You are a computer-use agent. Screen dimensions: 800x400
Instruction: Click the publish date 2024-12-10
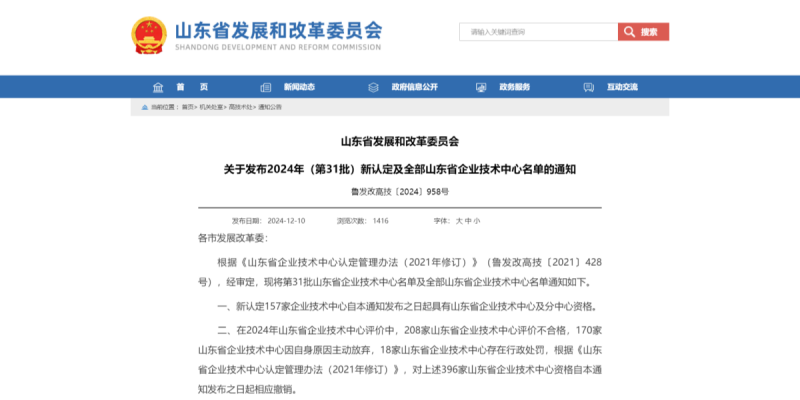(x=286, y=221)
